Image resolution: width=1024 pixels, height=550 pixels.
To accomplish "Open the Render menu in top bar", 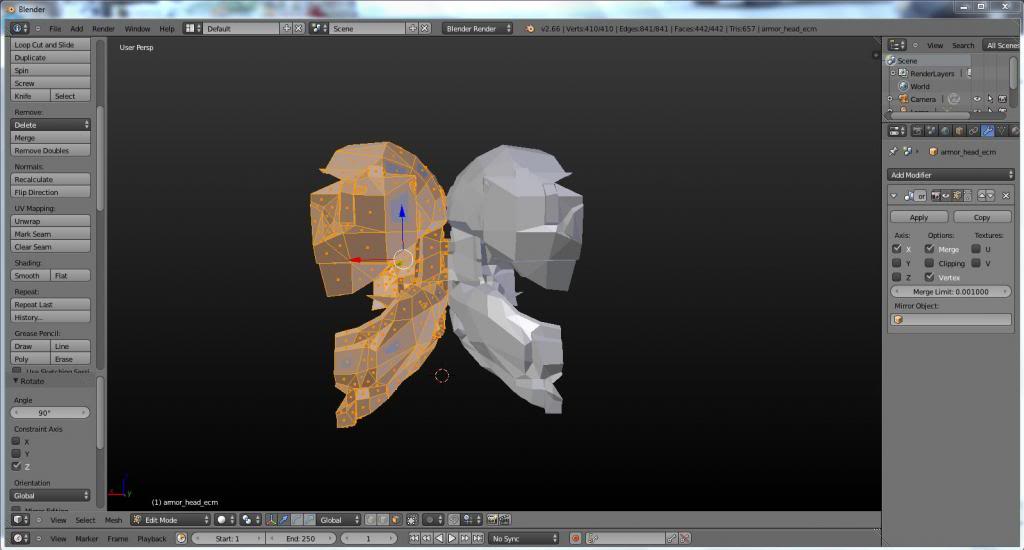I will [x=103, y=29].
